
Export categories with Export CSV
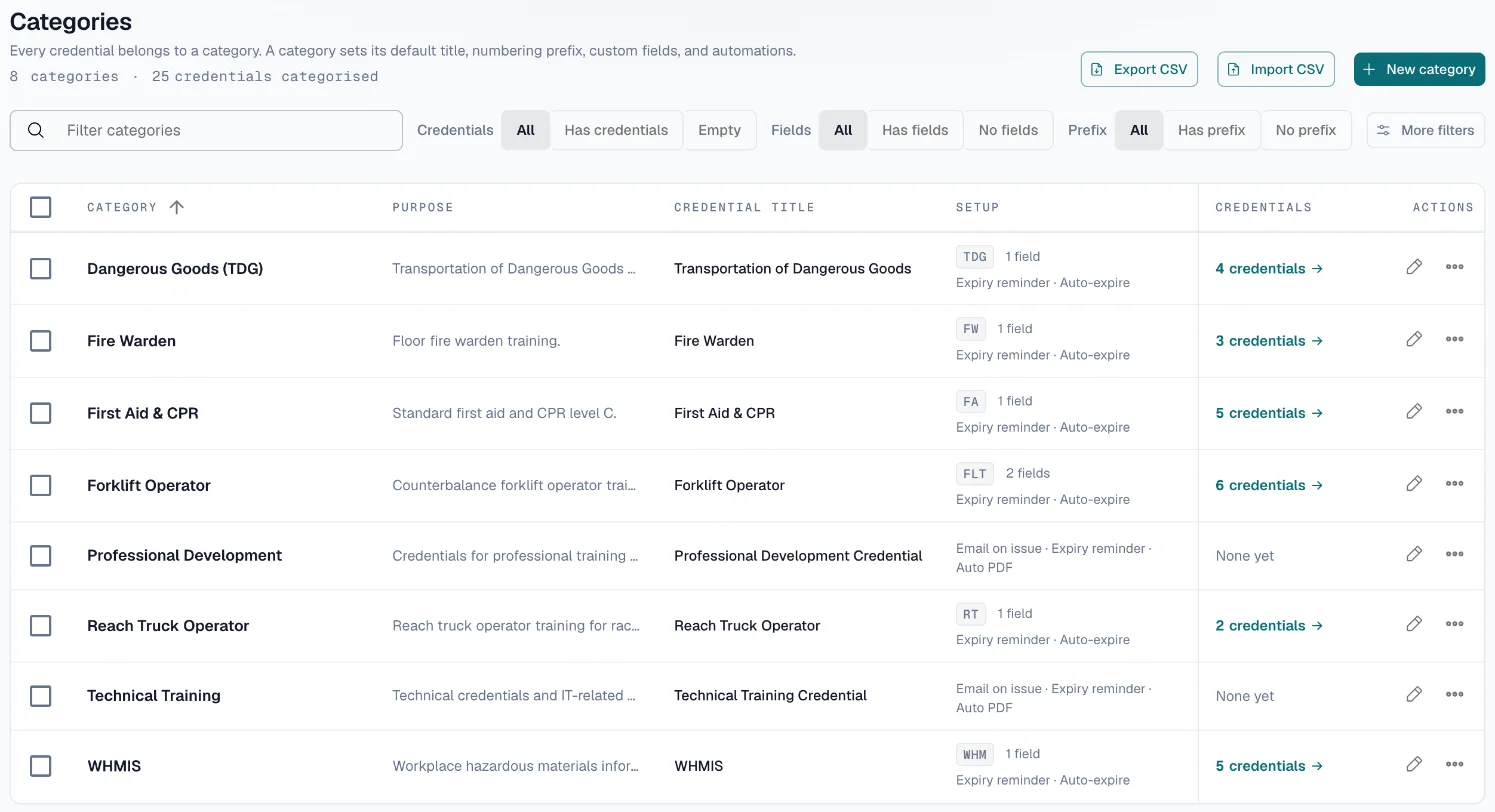coord(1139,69)
